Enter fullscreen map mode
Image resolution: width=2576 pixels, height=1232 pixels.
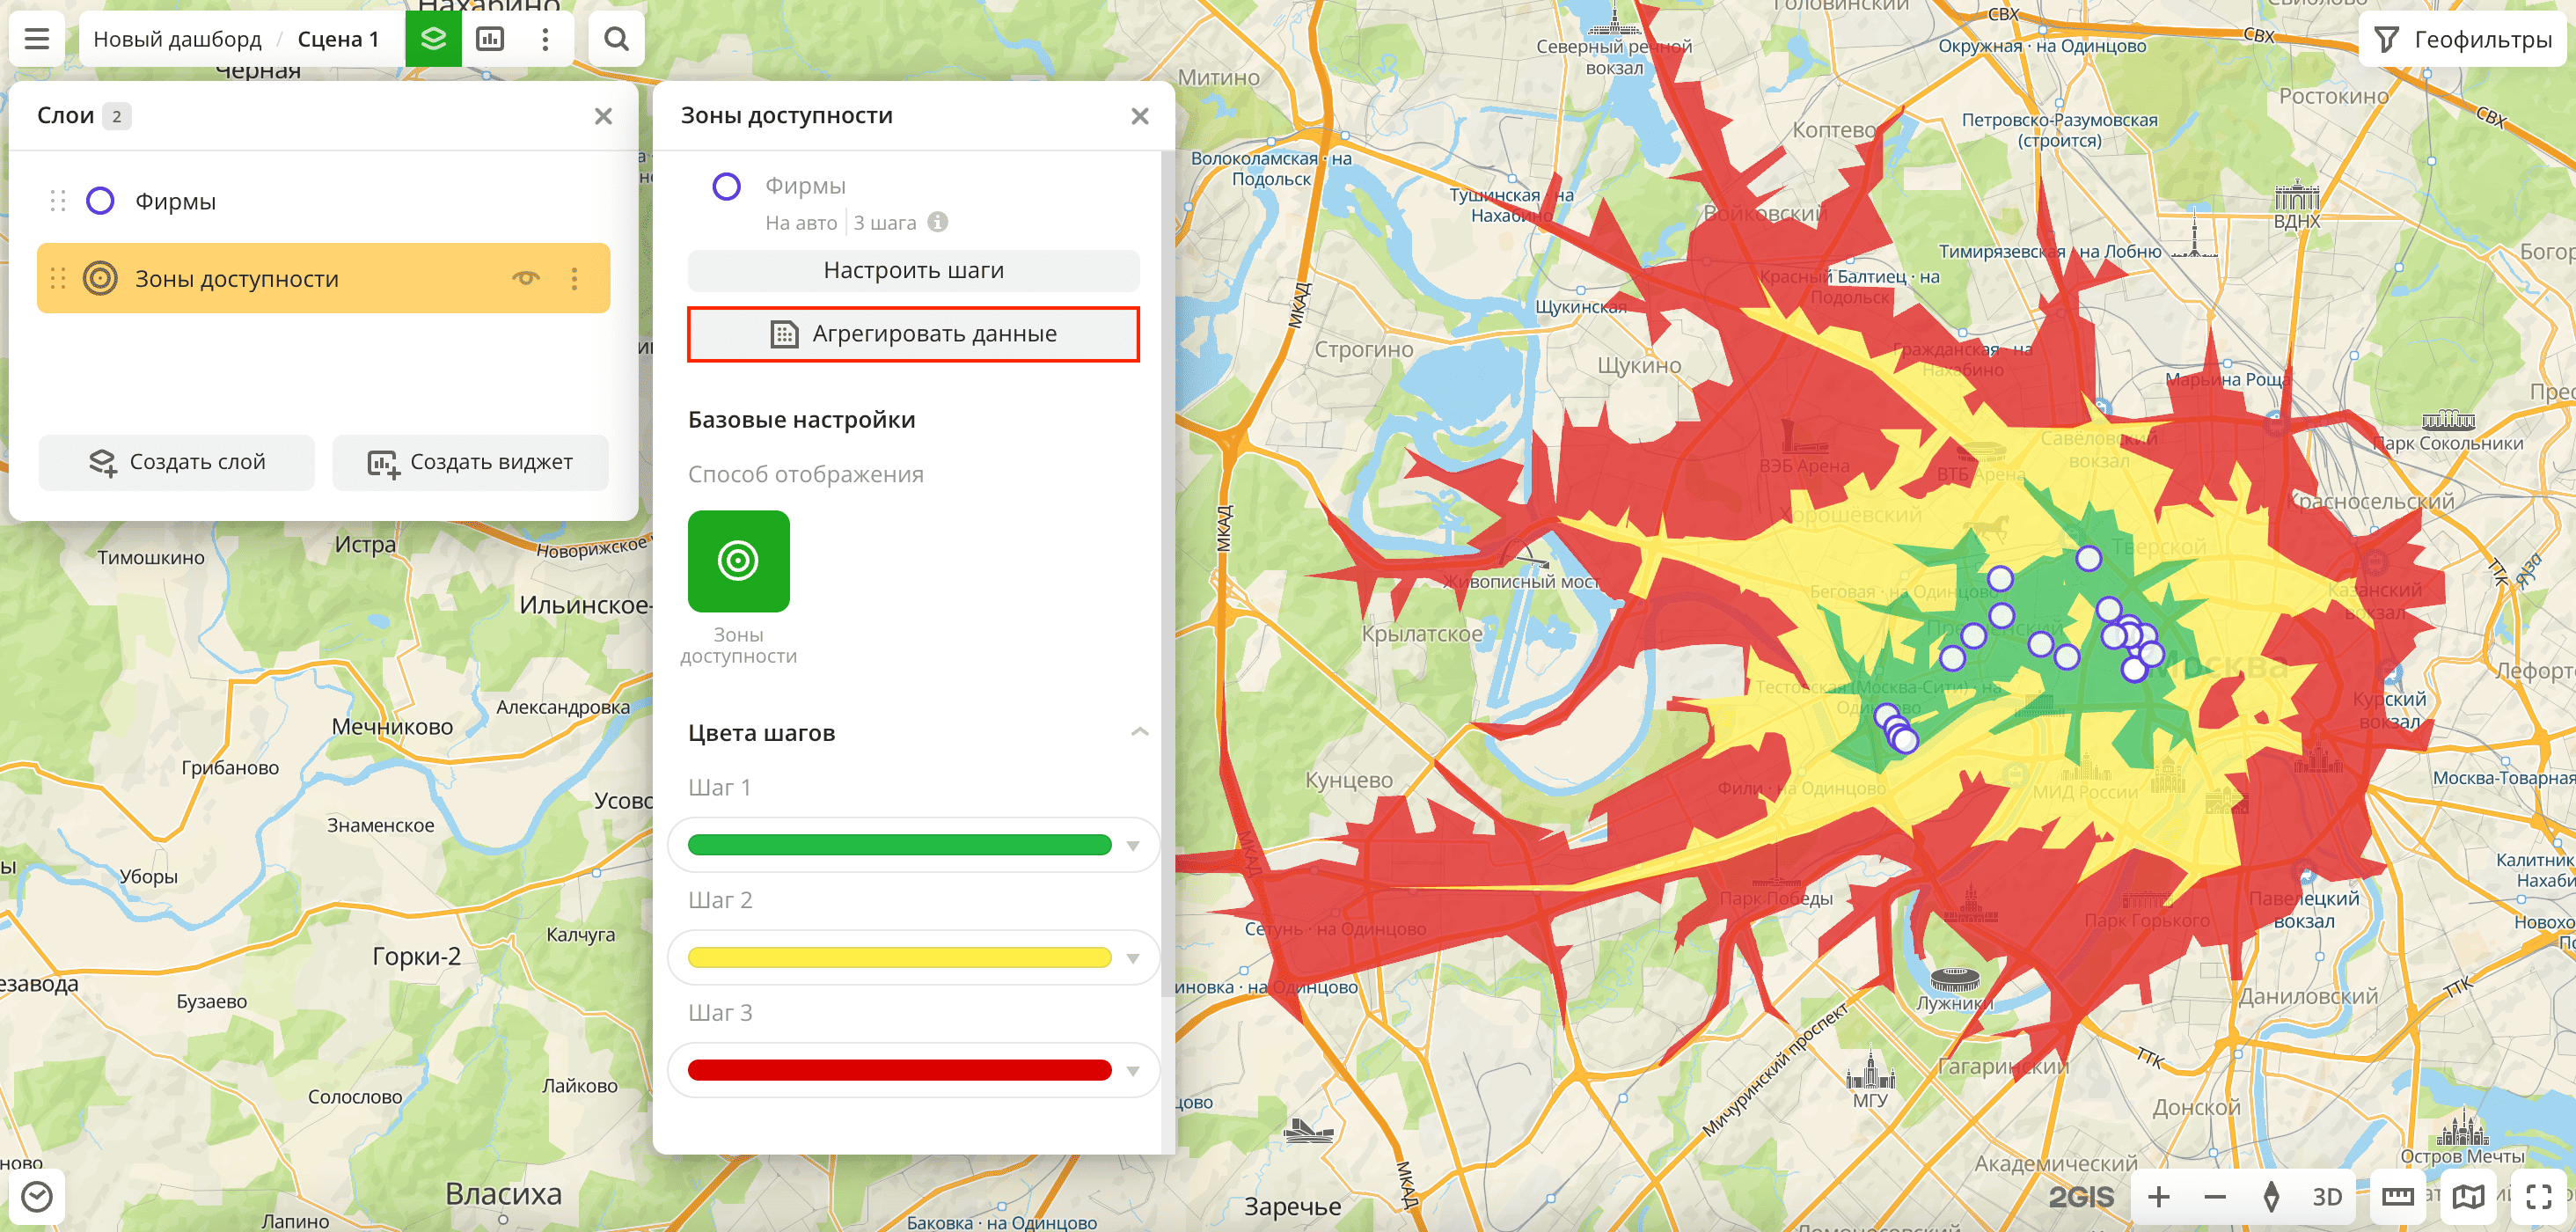[x=2538, y=1196]
